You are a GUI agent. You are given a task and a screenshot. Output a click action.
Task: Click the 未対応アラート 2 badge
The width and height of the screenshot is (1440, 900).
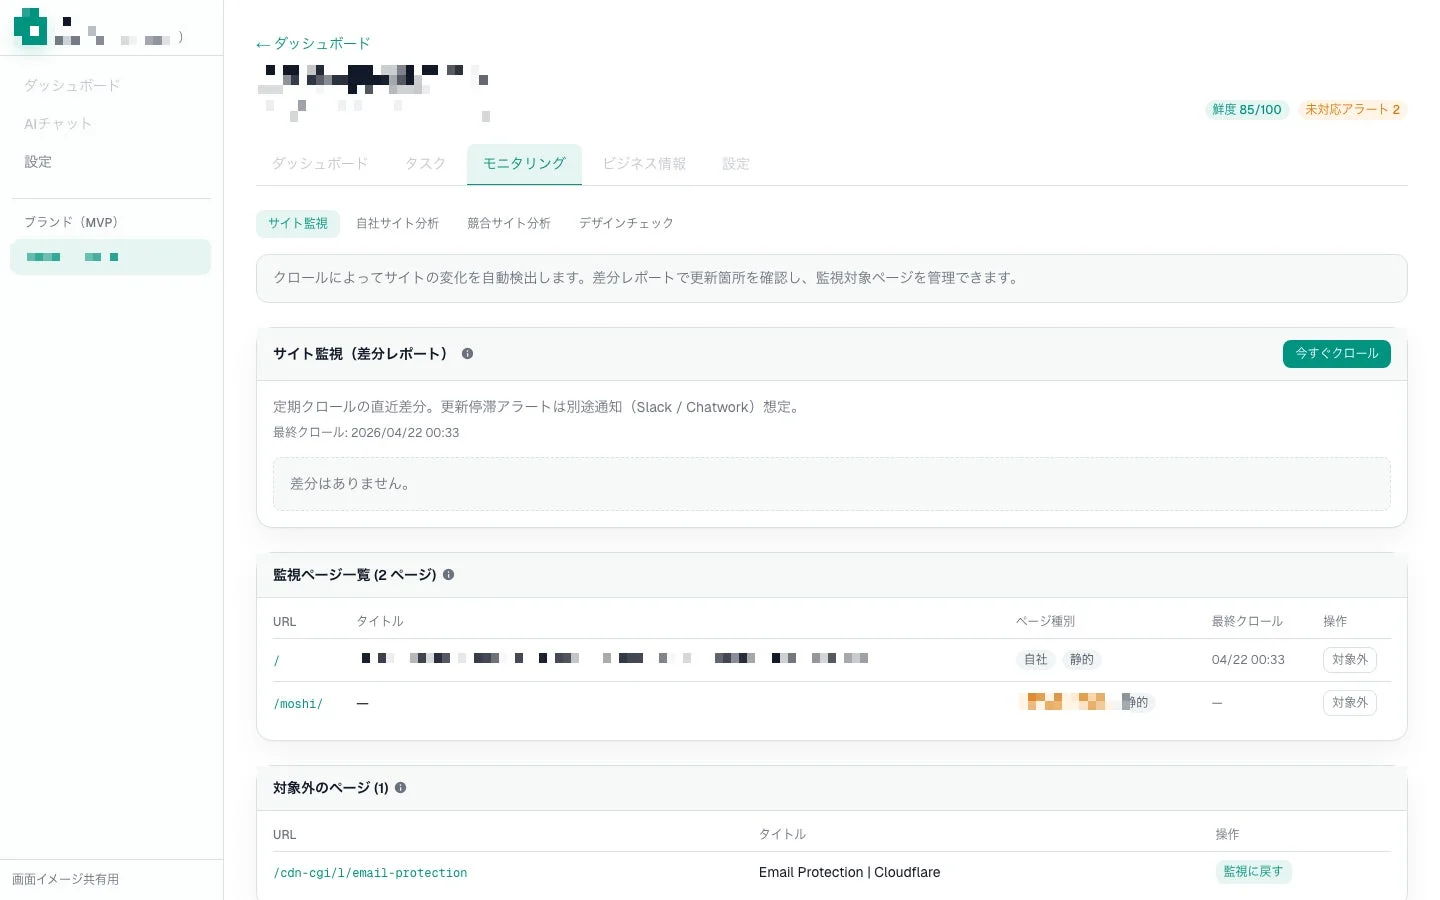coord(1352,110)
